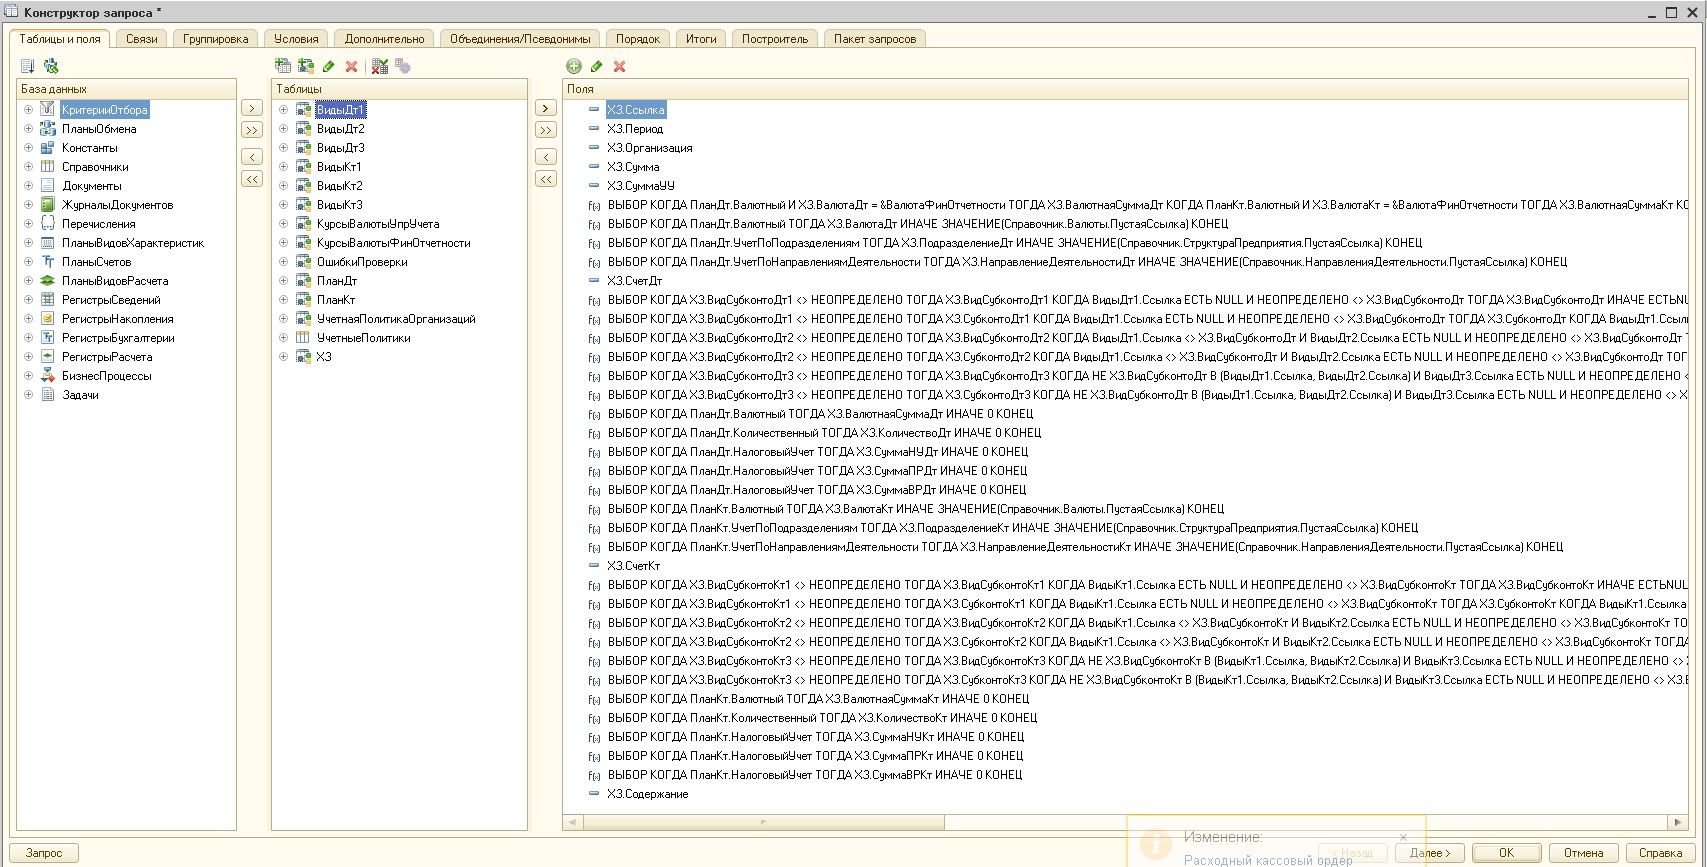This screenshot has height=867, width=1707.
Task: Click the right arrow of fields scrollbar
Action: coord(1678,822)
